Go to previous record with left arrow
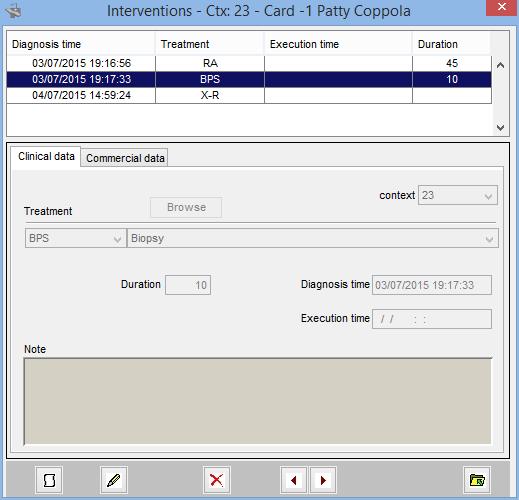Viewport: 519px width, 500px height. (294, 480)
